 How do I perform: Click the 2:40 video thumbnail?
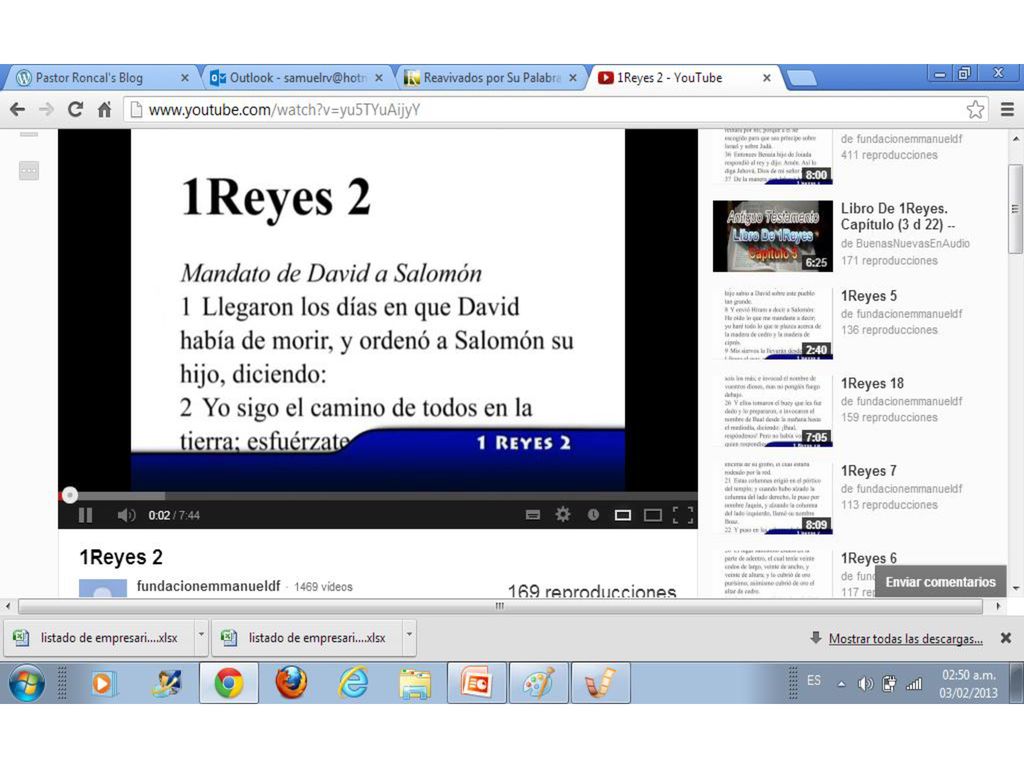coord(773,324)
